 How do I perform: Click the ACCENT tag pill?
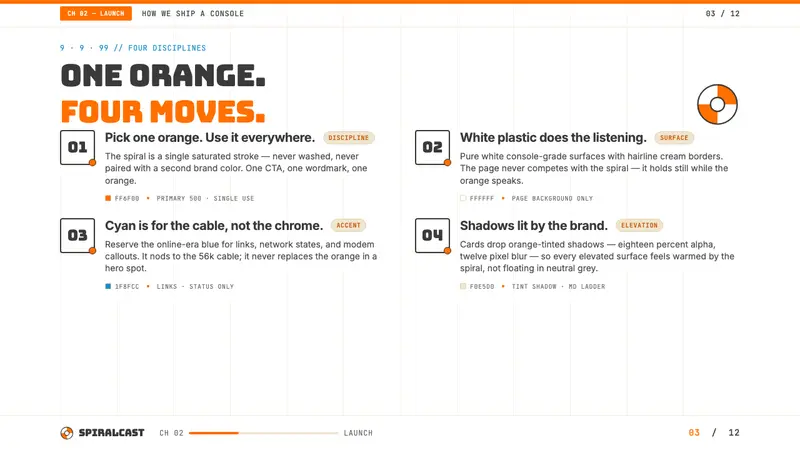[348, 226]
